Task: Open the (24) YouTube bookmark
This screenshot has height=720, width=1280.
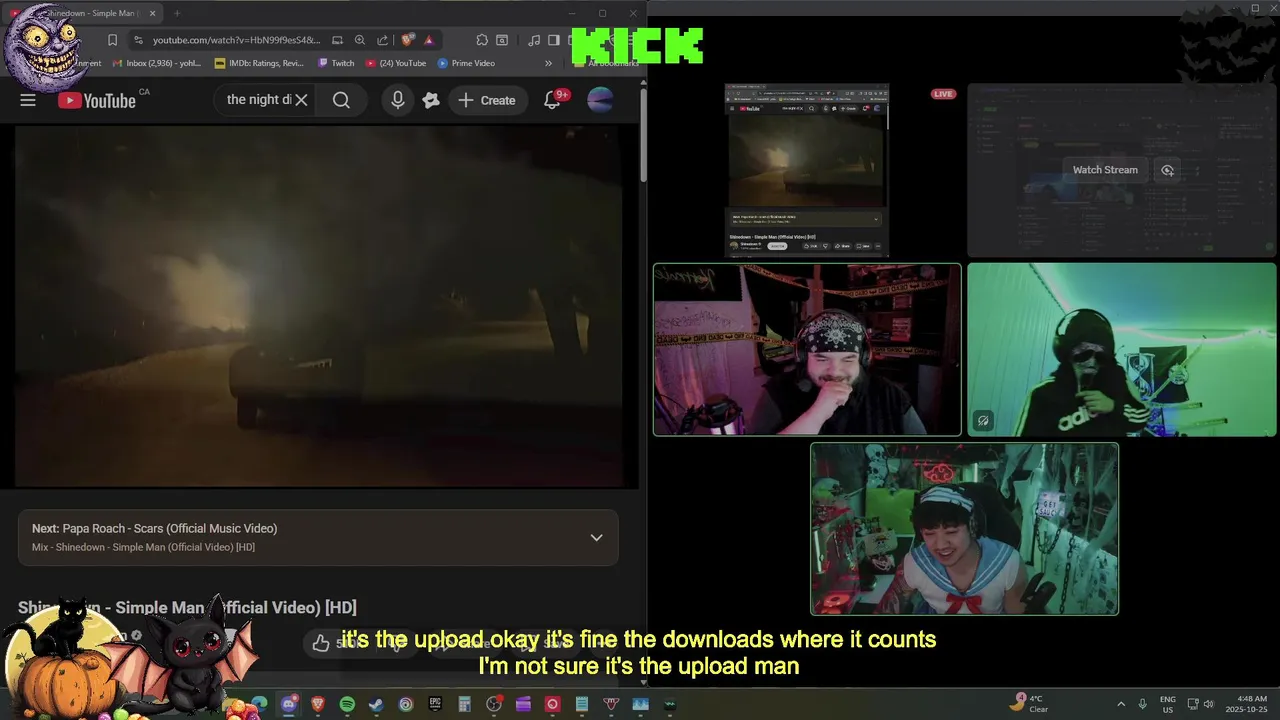Action: pos(396,63)
